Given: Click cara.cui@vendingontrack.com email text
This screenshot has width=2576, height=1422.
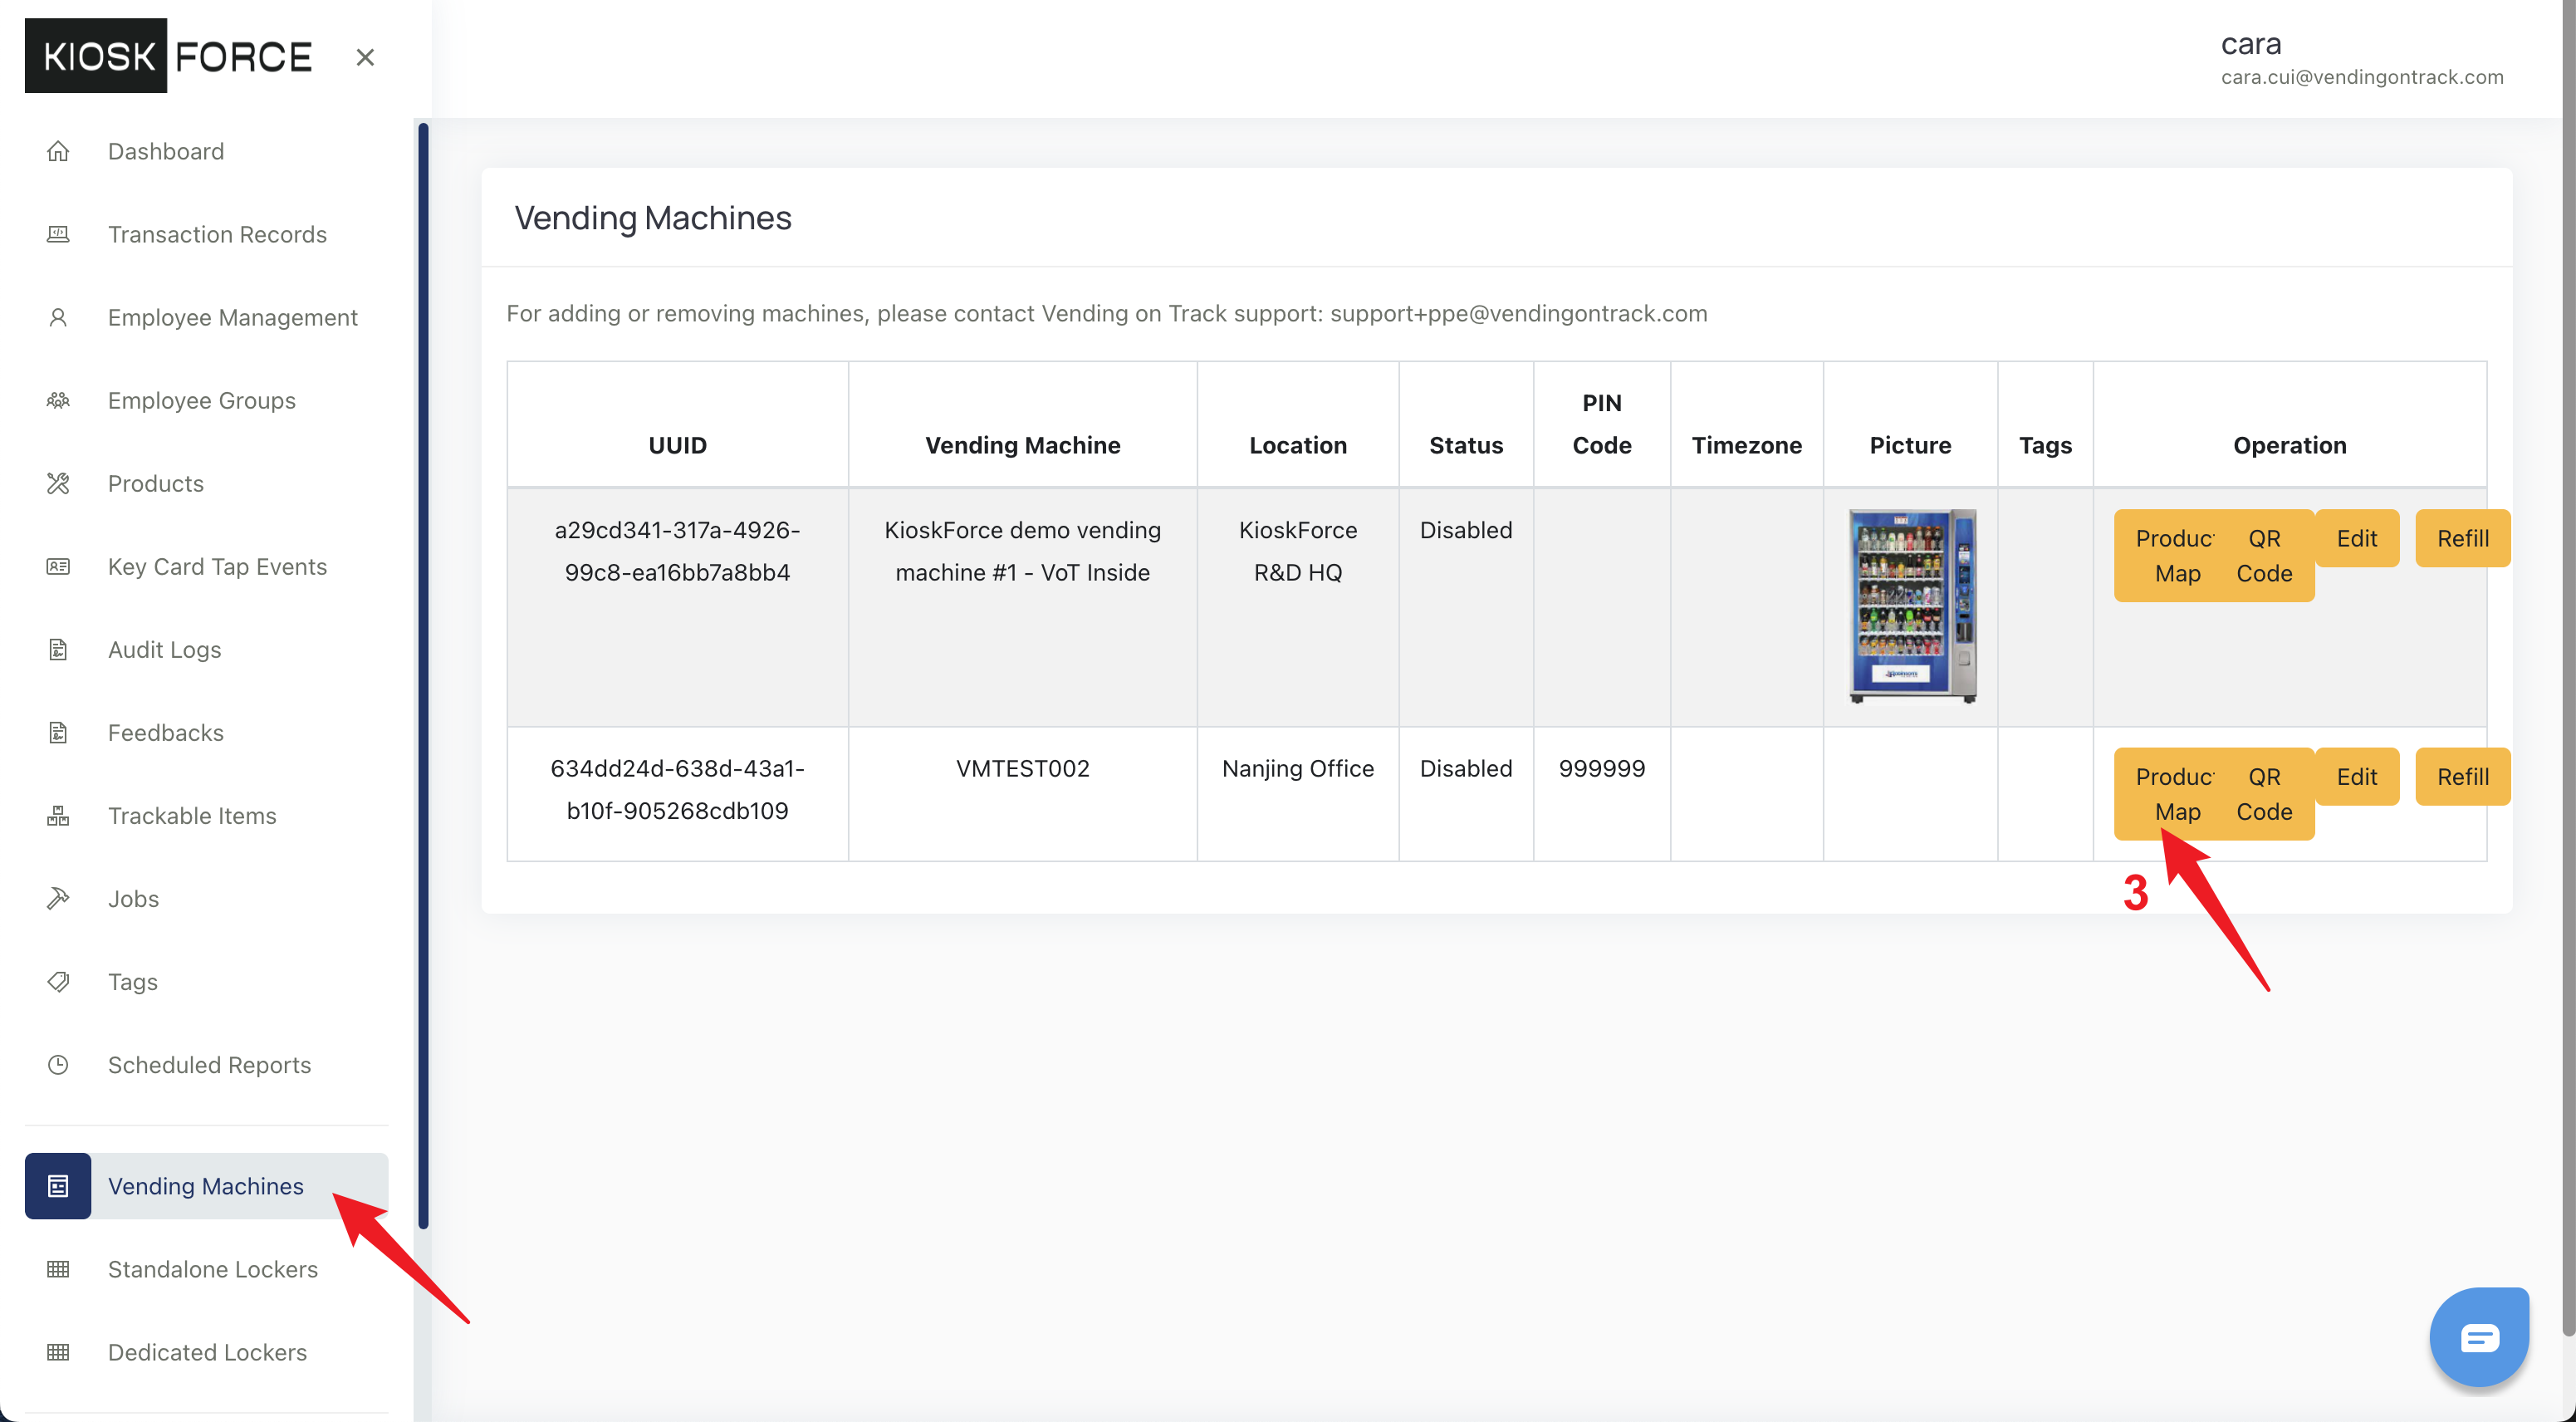Looking at the screenshot, I should (2361, 77).
